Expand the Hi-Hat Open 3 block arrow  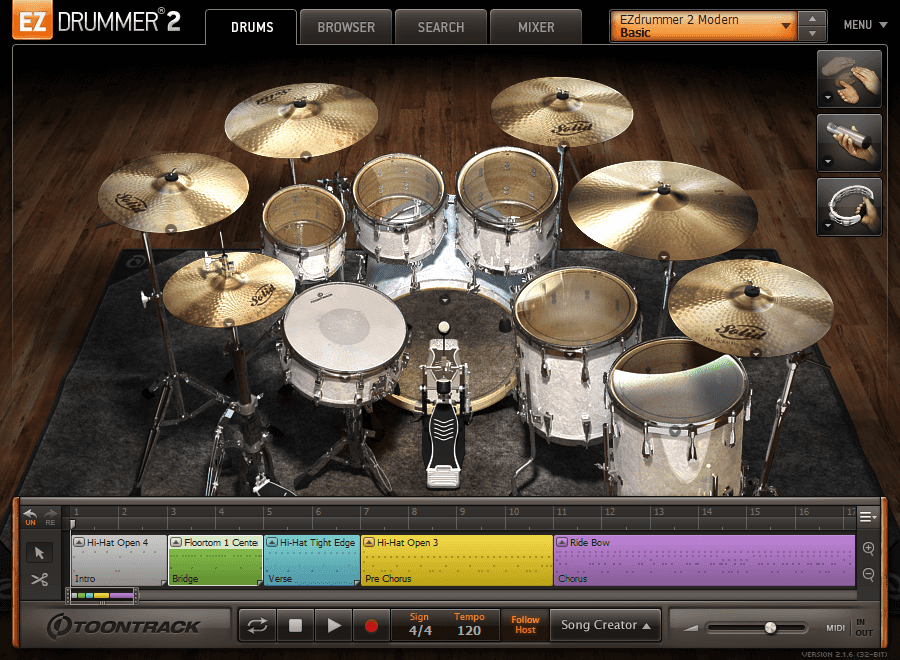(x=370, y=542)
